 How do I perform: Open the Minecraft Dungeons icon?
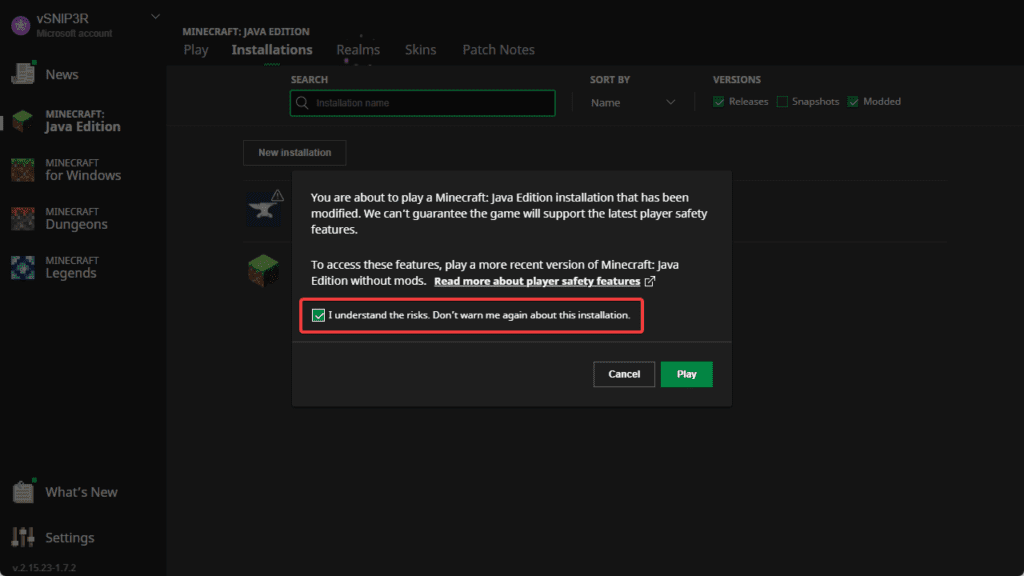tap(23, 218)
